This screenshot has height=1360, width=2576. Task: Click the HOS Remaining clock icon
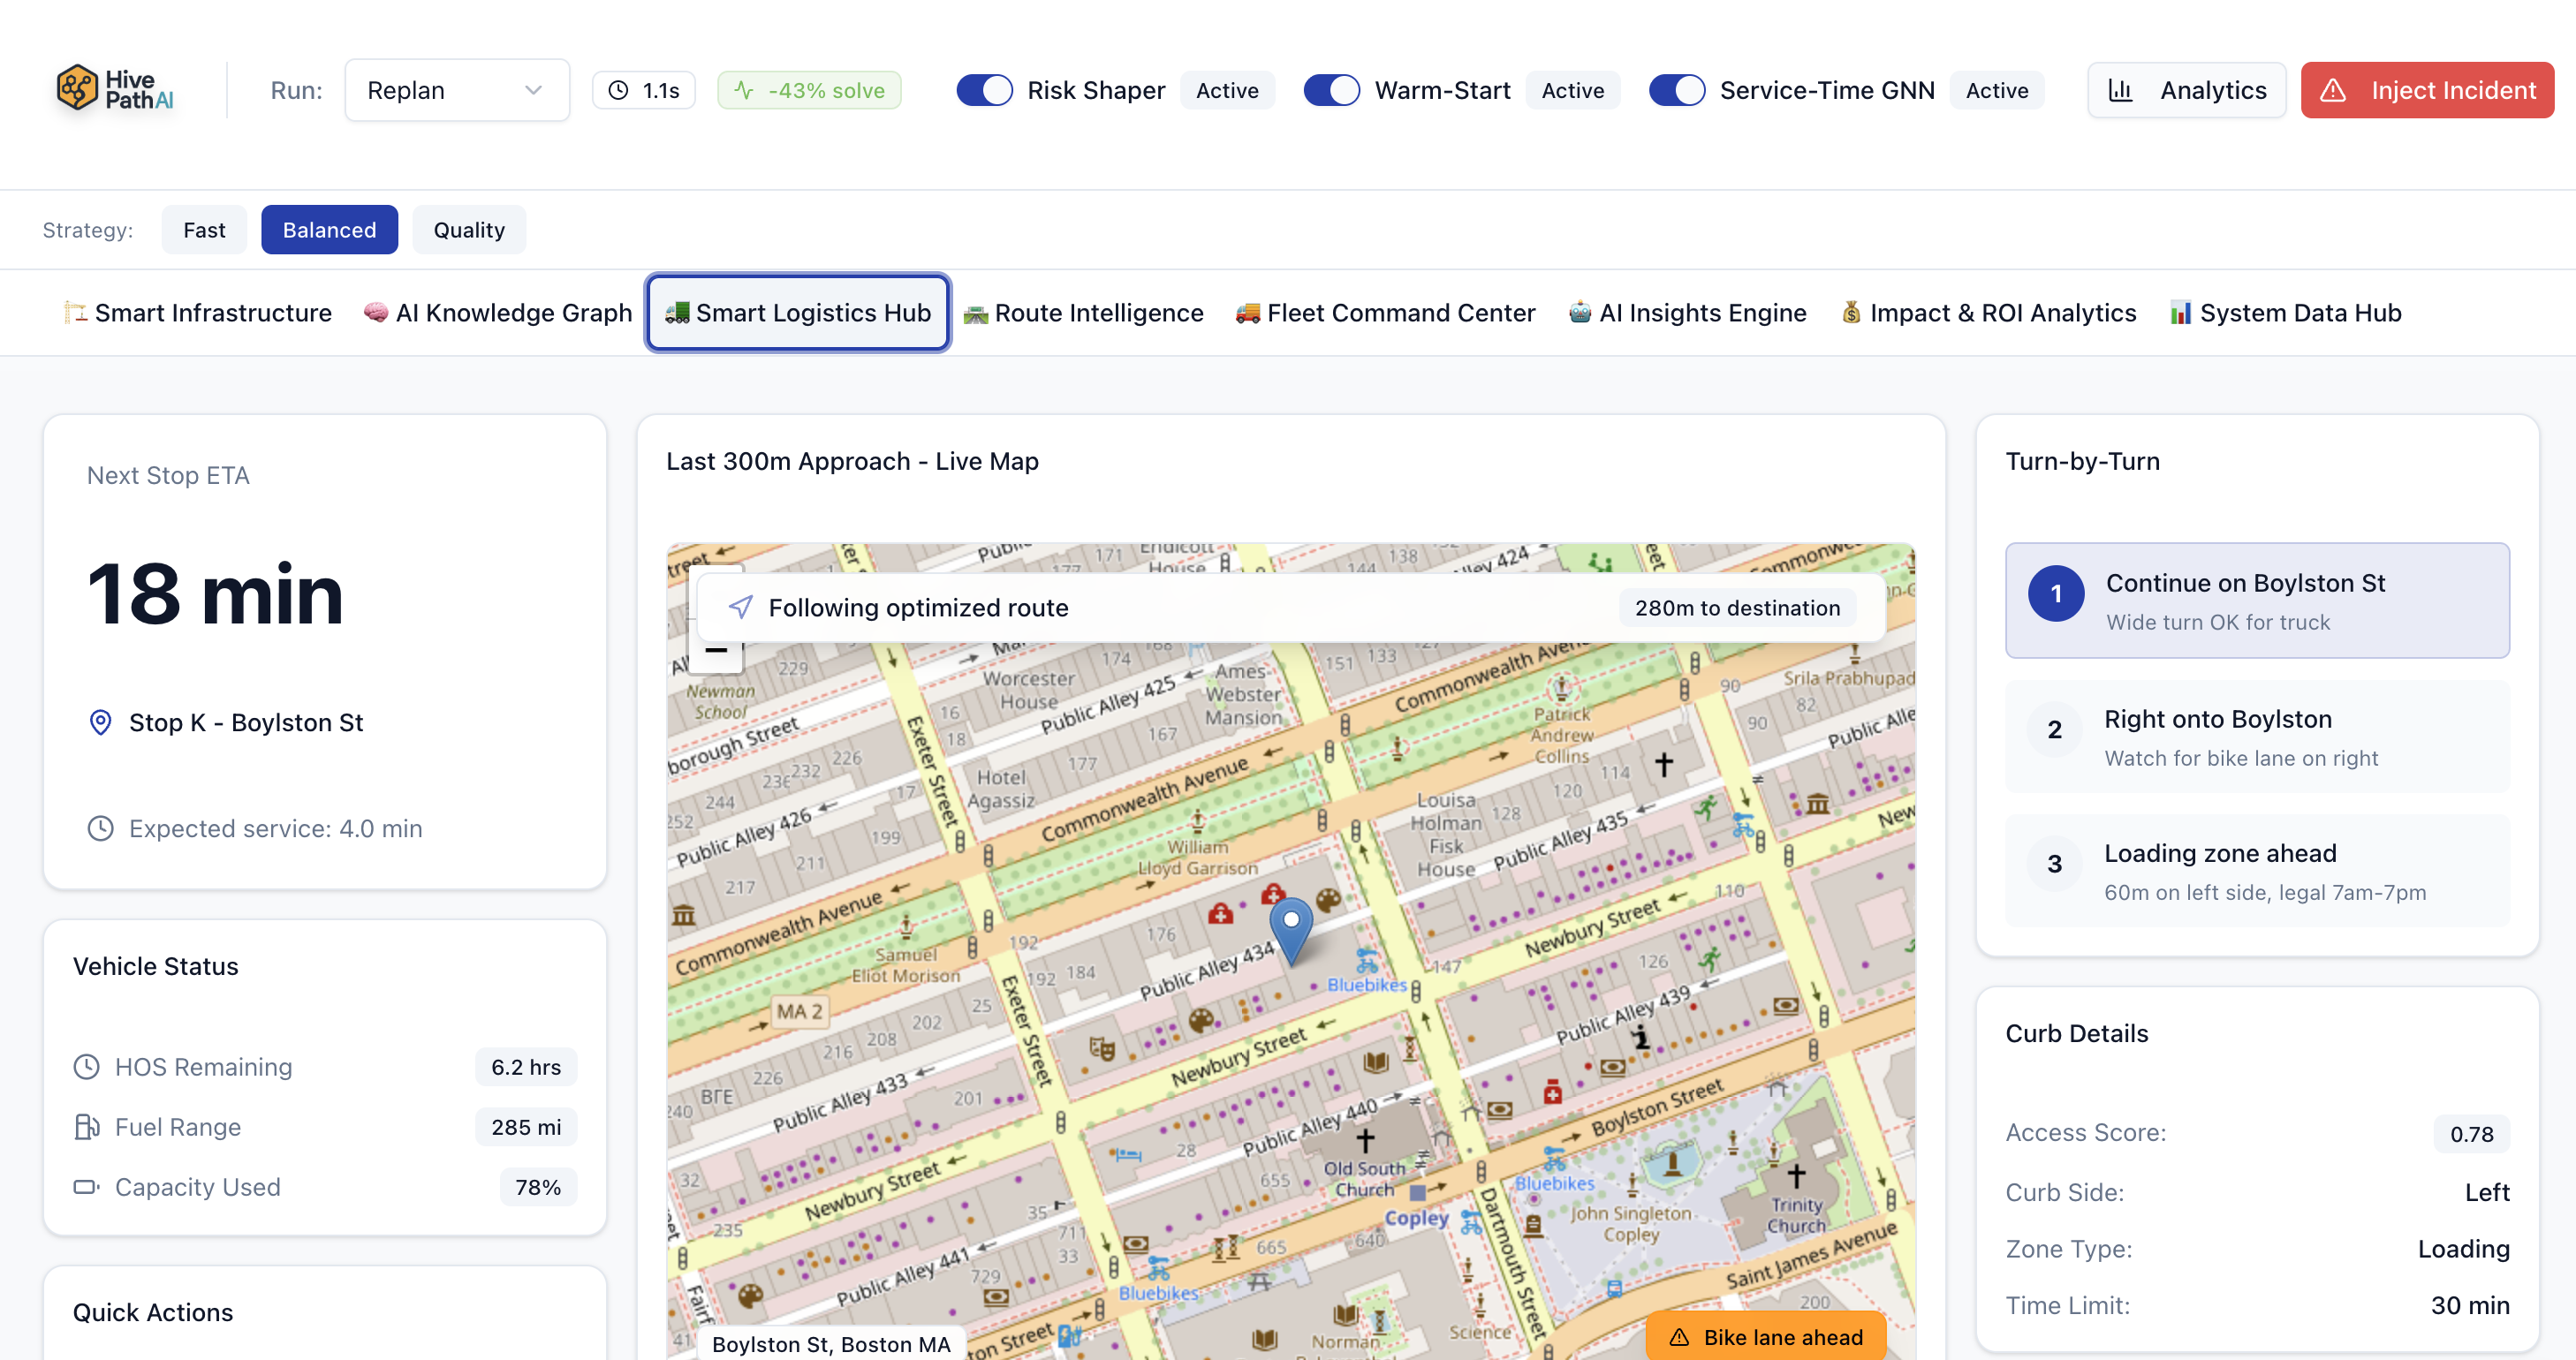87,1067
